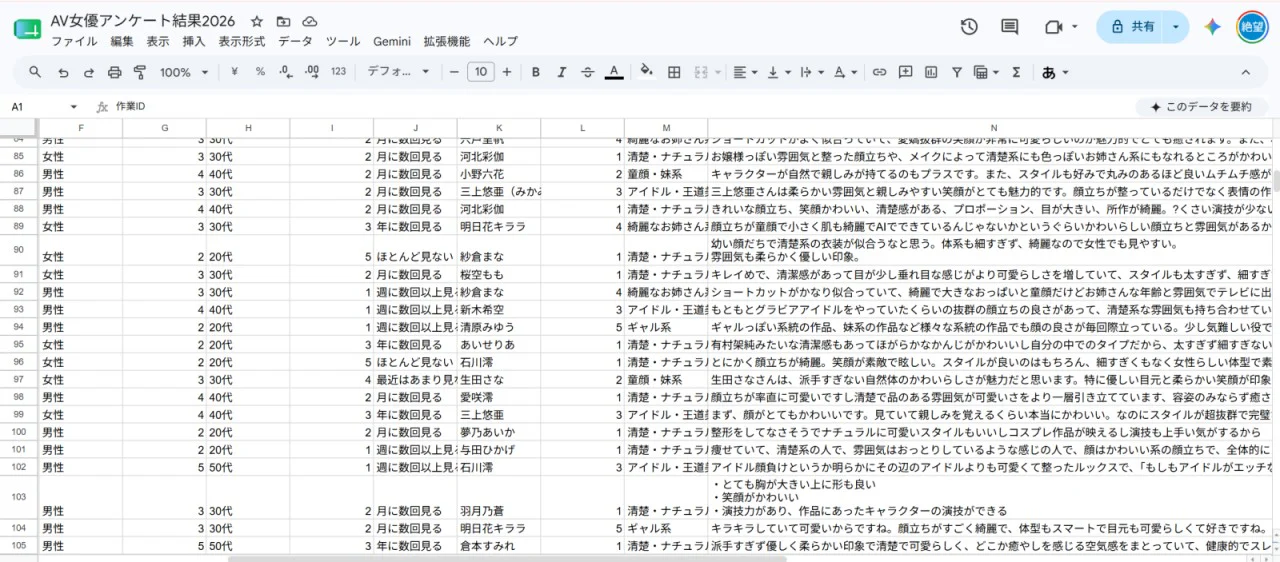The image size is (1280, 562).
Task: Click the redo arrow
Action: [89, 72]
